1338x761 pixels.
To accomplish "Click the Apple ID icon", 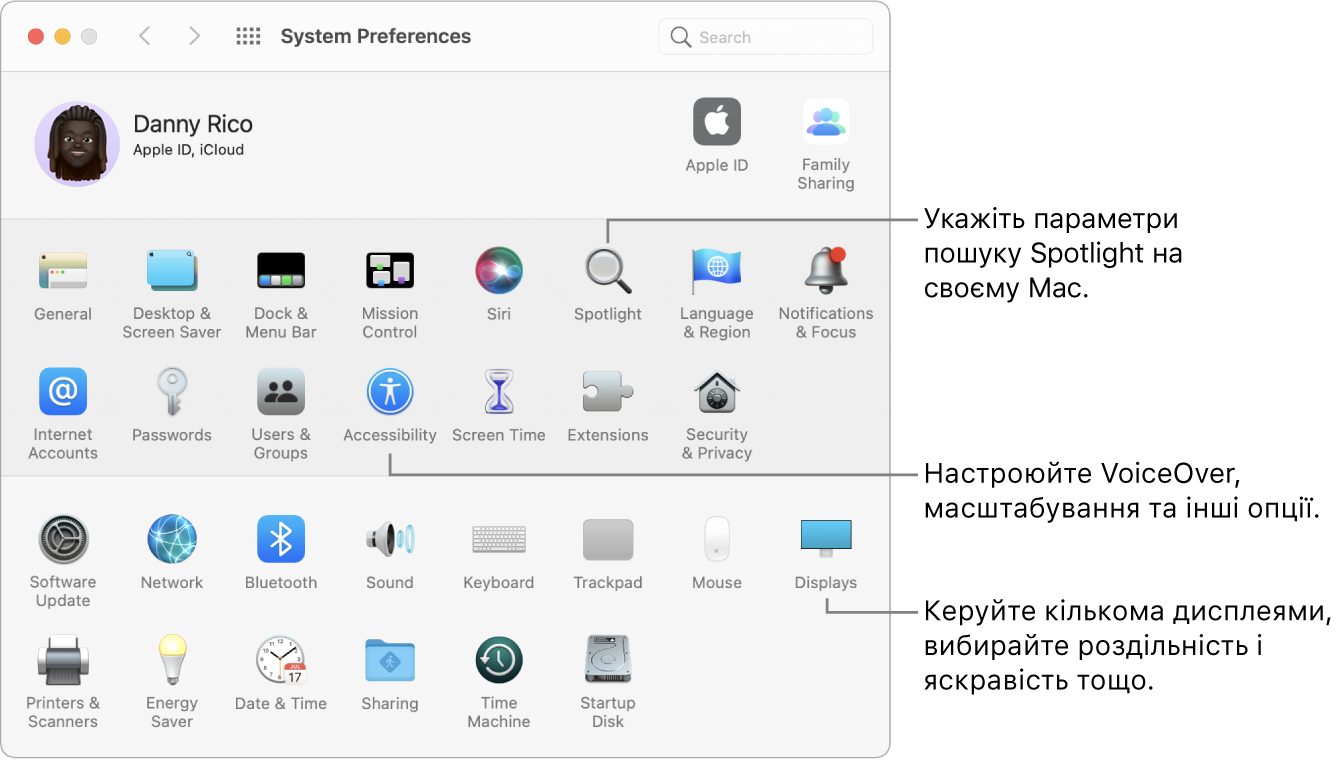I will pyautogui.click(x=716, y=123).
